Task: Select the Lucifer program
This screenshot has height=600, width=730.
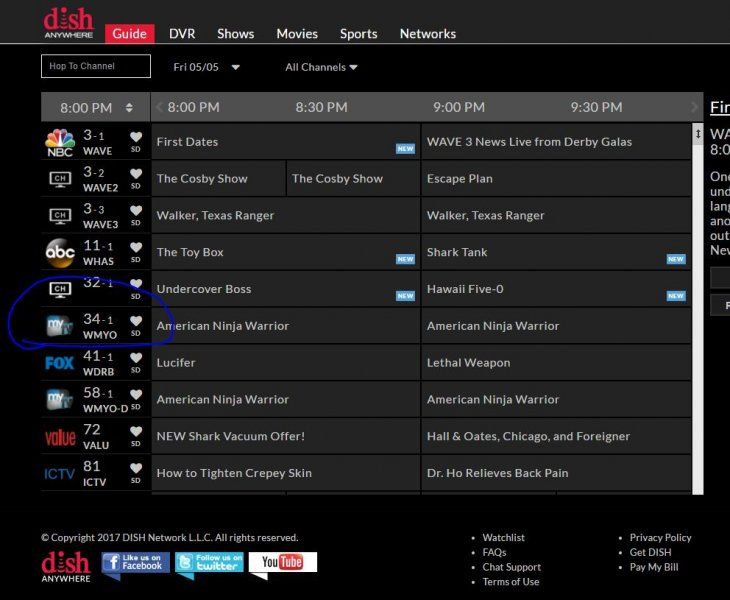Action: [286, 362]
